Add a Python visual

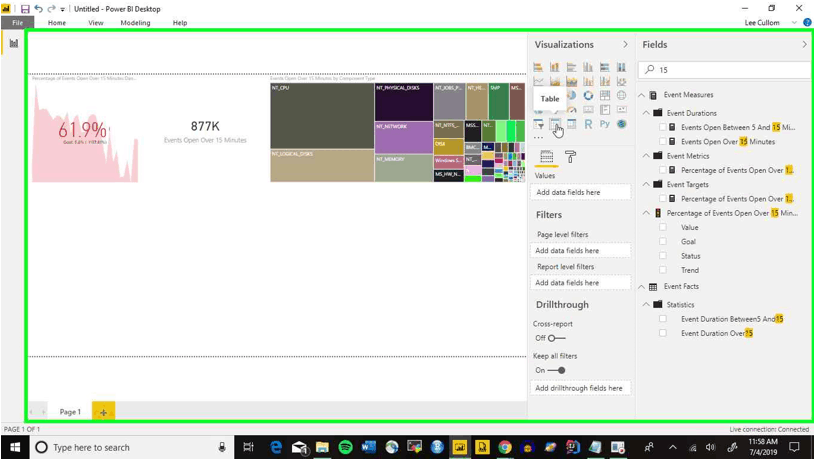(605, 124)
